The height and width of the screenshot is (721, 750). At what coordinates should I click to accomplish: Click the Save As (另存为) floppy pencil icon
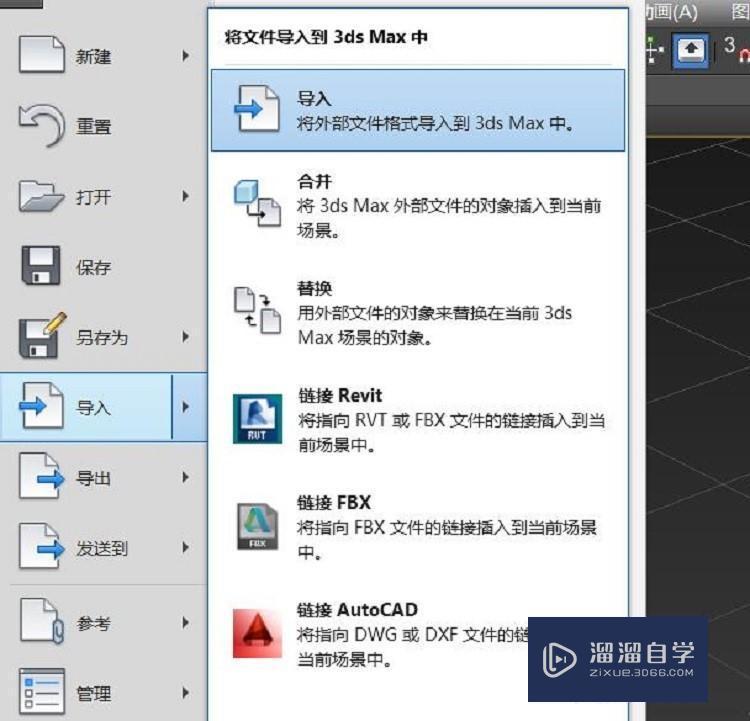click(42, 335)
